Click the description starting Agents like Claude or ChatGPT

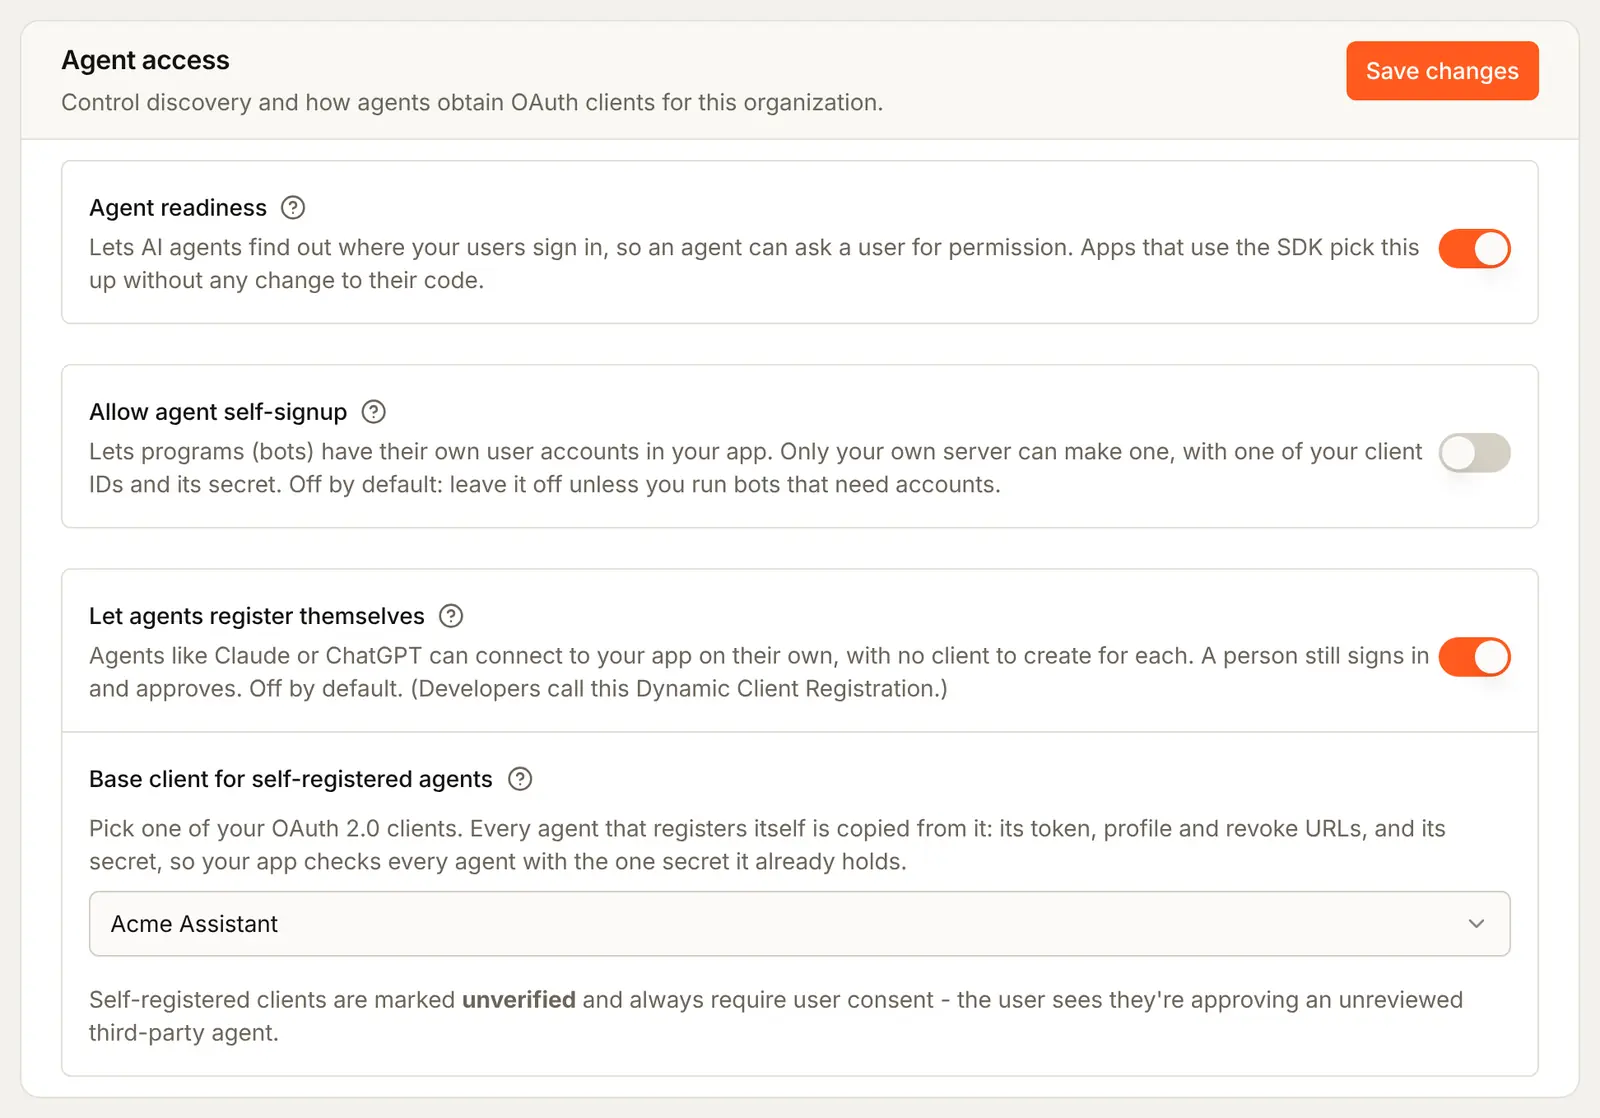point(759,672)
